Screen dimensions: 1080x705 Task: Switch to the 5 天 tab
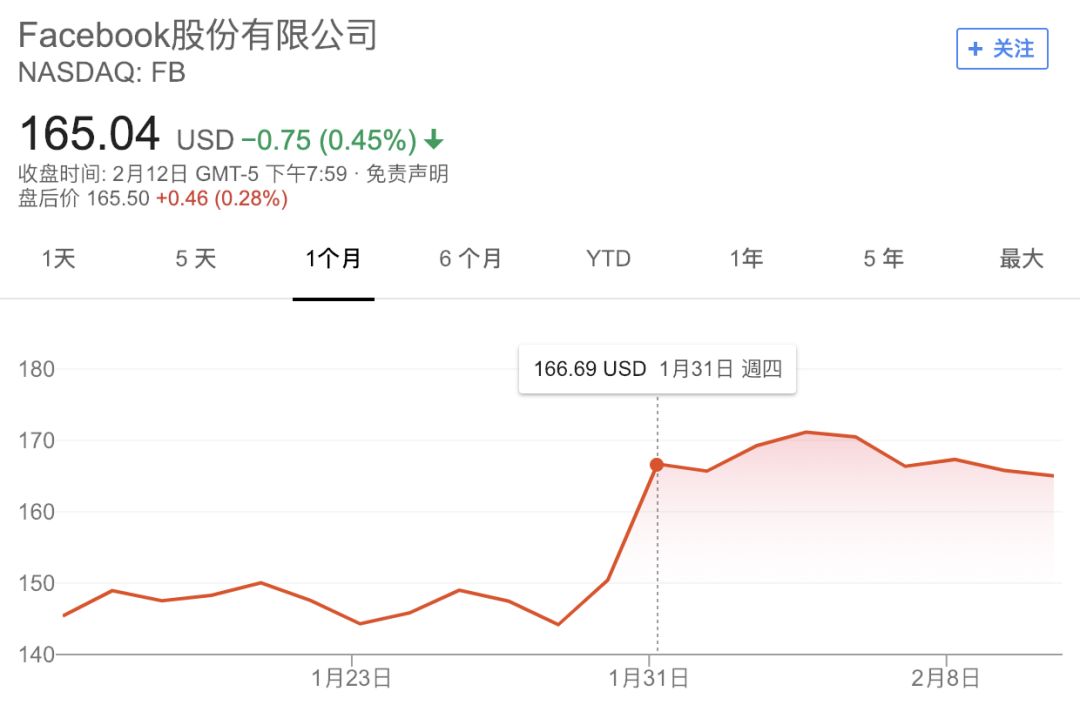(196, 259)
